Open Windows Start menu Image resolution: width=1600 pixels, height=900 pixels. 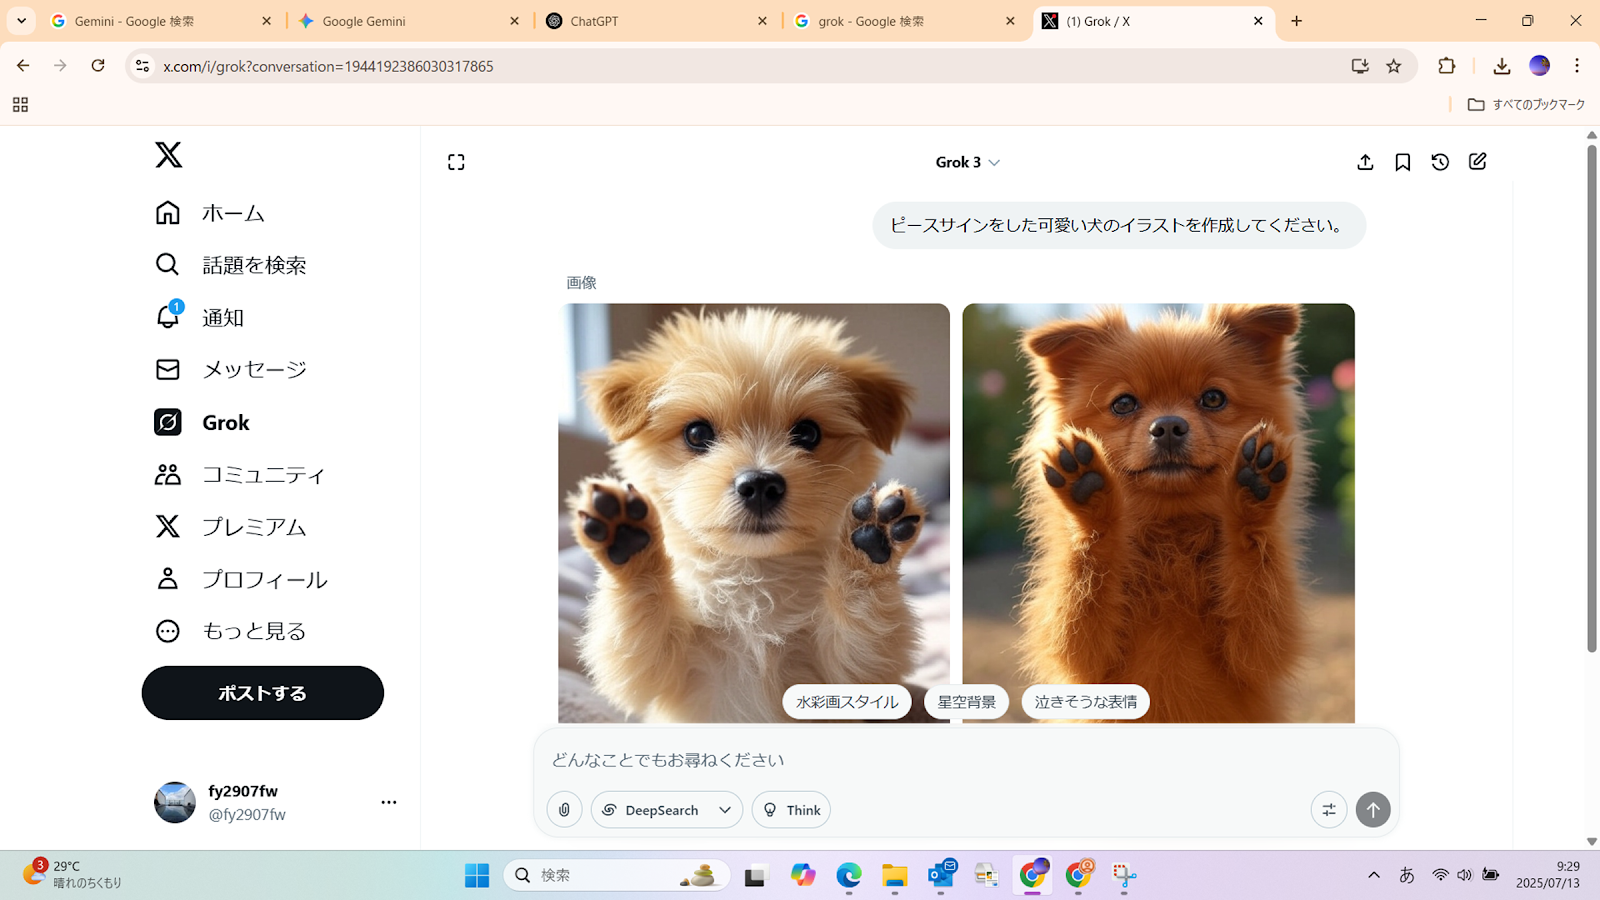477,876
